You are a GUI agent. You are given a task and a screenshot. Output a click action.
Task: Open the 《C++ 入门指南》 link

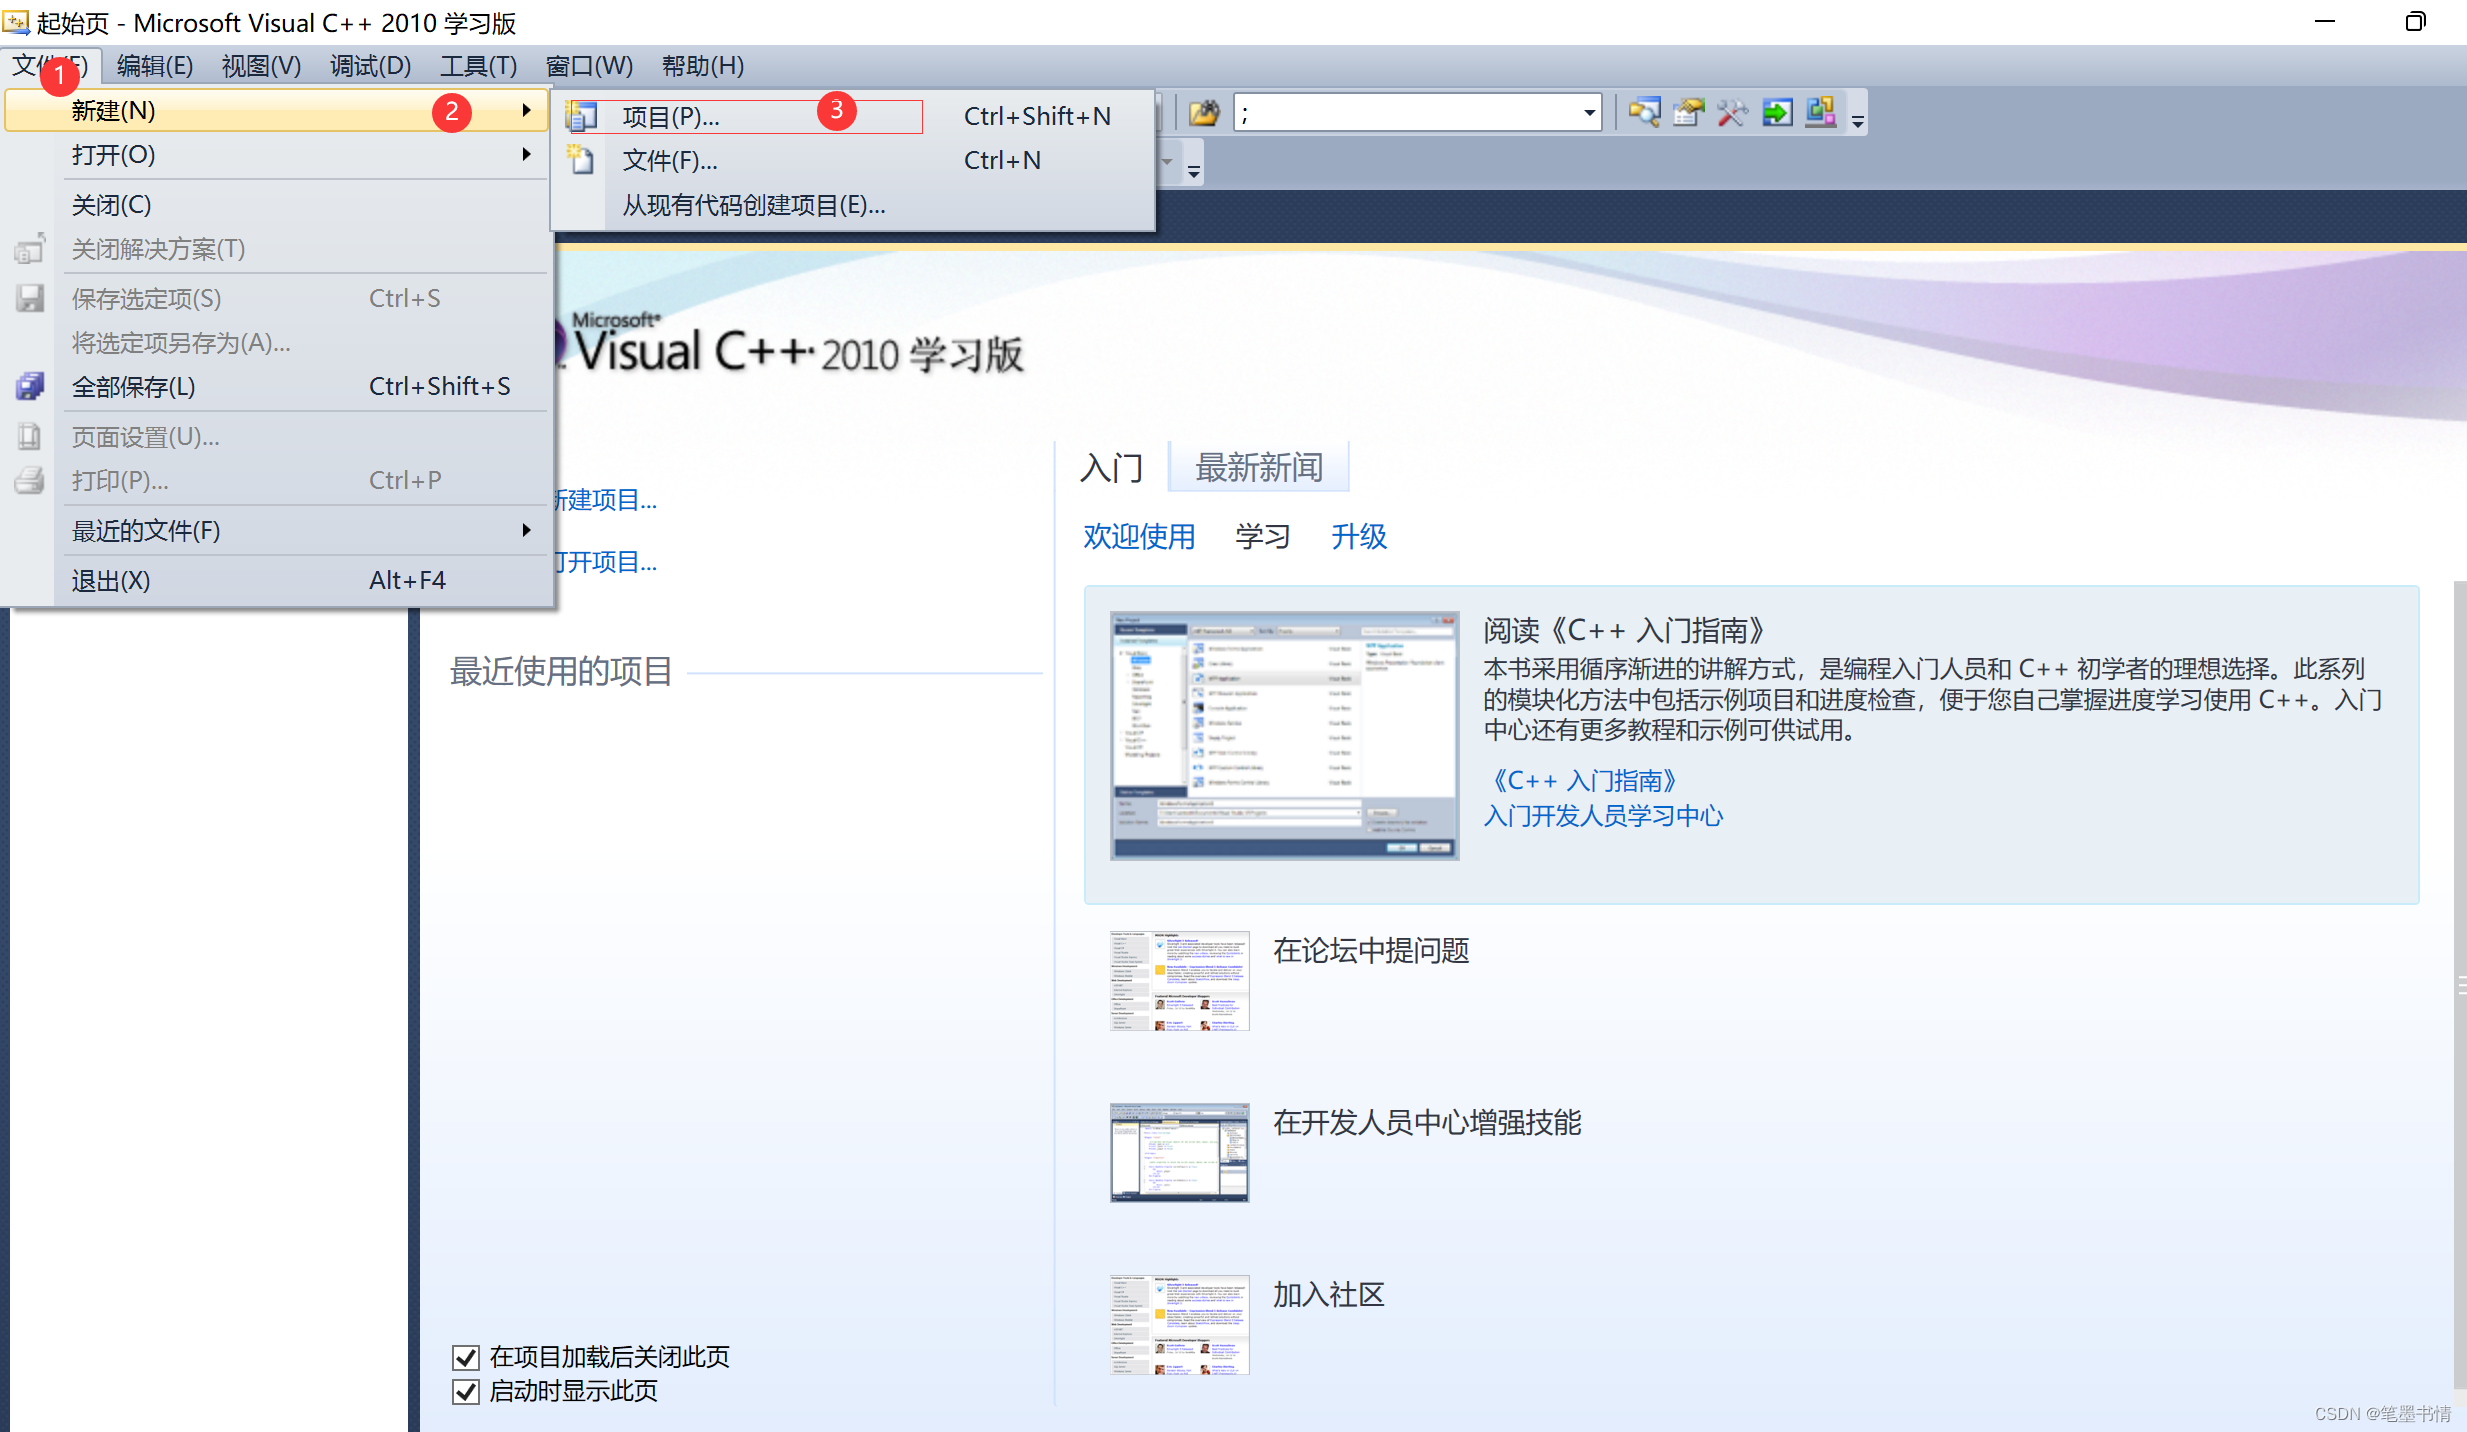(1583, 780)
